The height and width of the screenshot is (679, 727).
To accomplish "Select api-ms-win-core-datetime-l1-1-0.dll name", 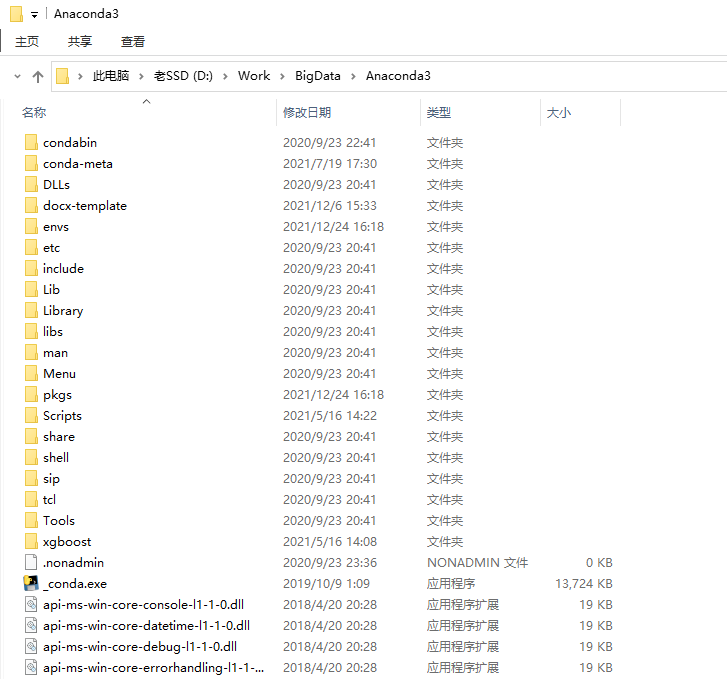I will click(147, 626).
